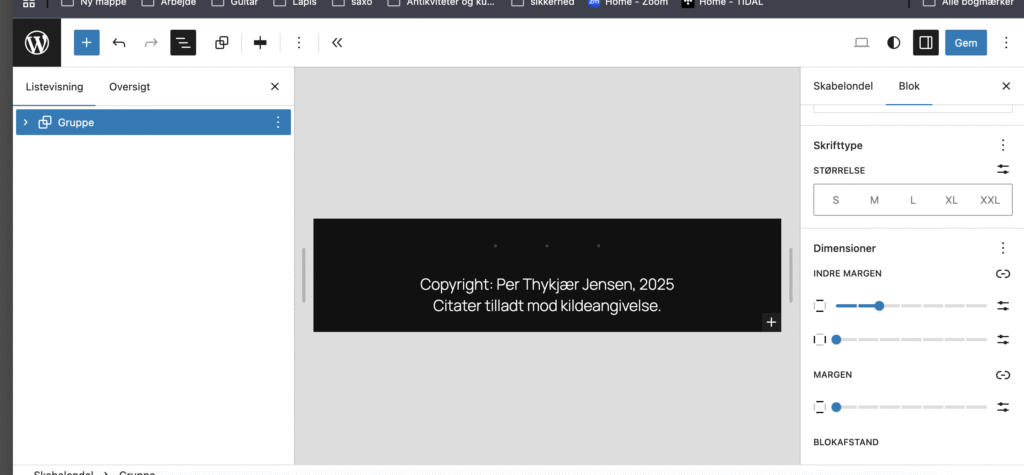Click the Group block icon in the toolbar
The image size is (1024, 475).
[x=222, y=43]
